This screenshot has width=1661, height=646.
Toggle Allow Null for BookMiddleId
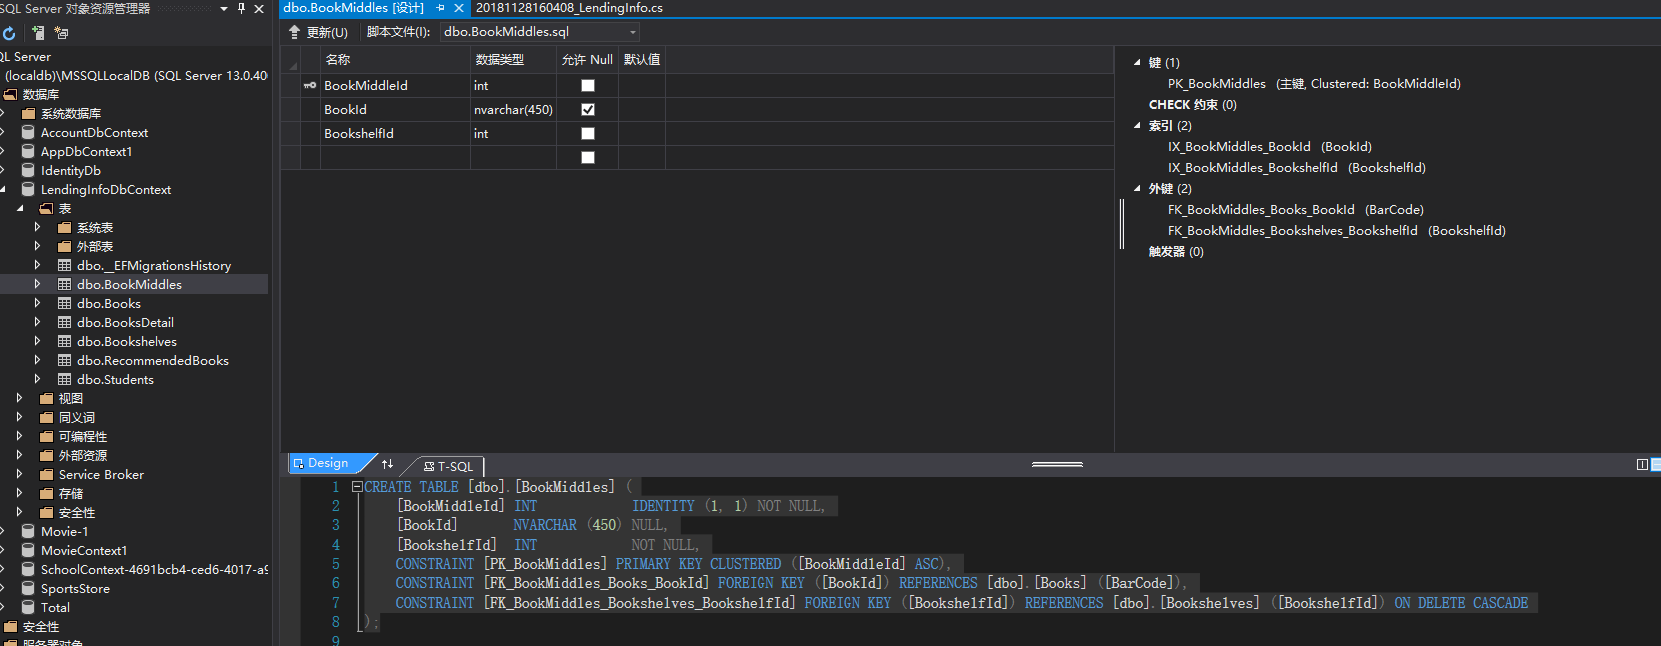point(588,86)
